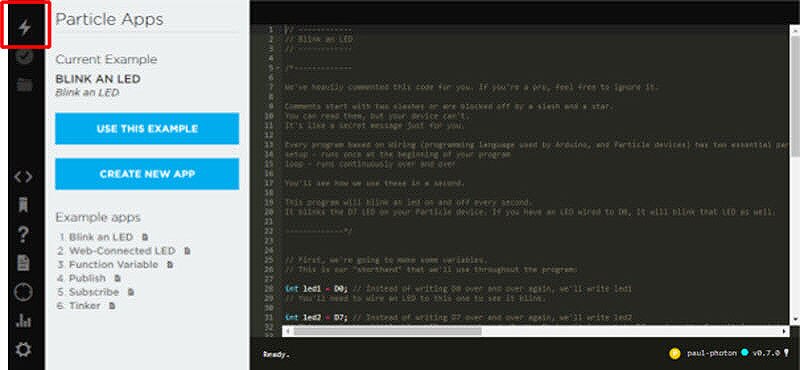
Task: Open the Blink an LED example
Action: pyautogui.click(x=101, y=237)
